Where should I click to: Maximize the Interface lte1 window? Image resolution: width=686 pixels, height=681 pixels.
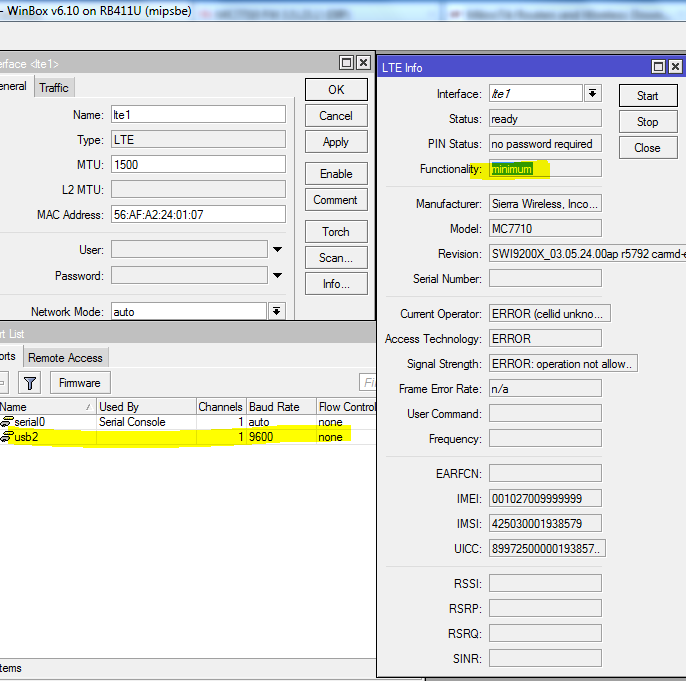(346, 62)
